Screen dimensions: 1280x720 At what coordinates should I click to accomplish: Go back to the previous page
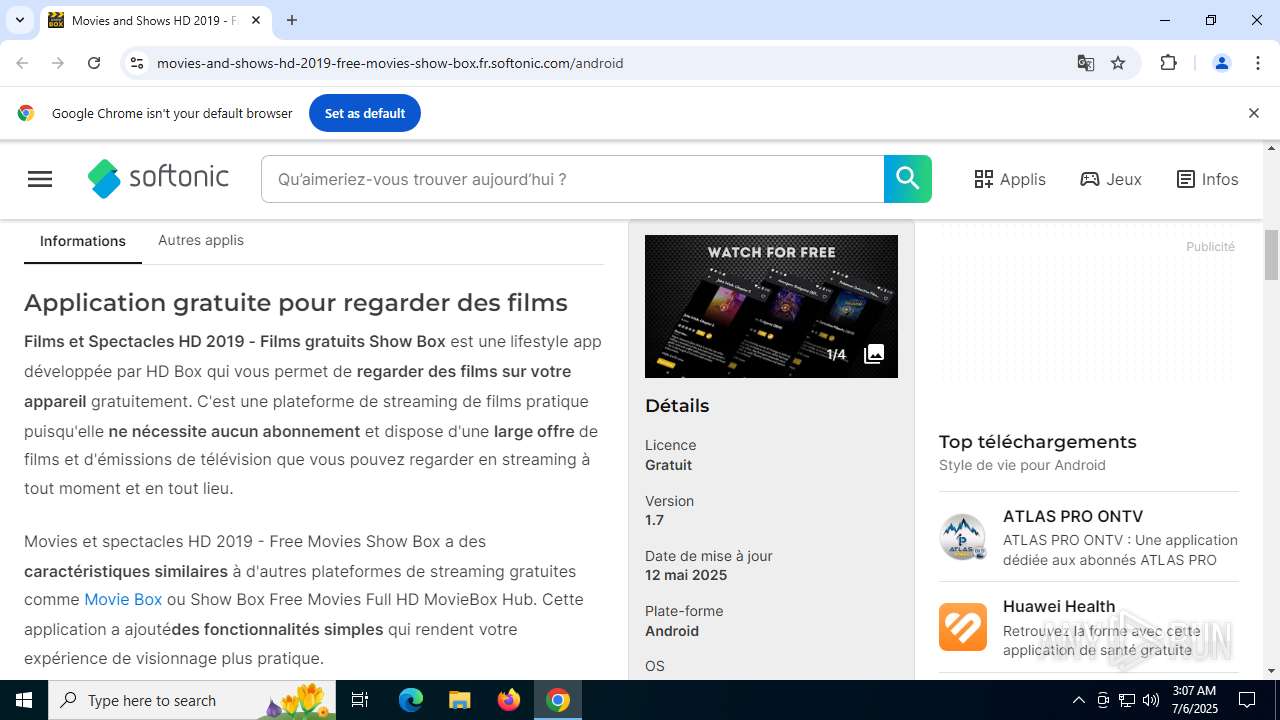tap(22, 63)
